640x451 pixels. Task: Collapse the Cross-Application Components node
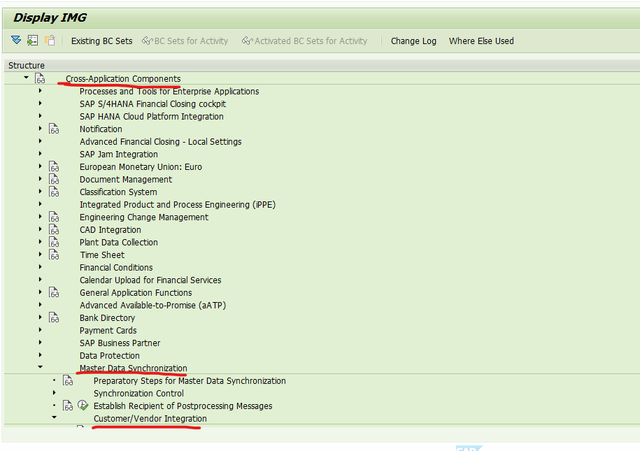pyautogui.click(x=26, y=78)
